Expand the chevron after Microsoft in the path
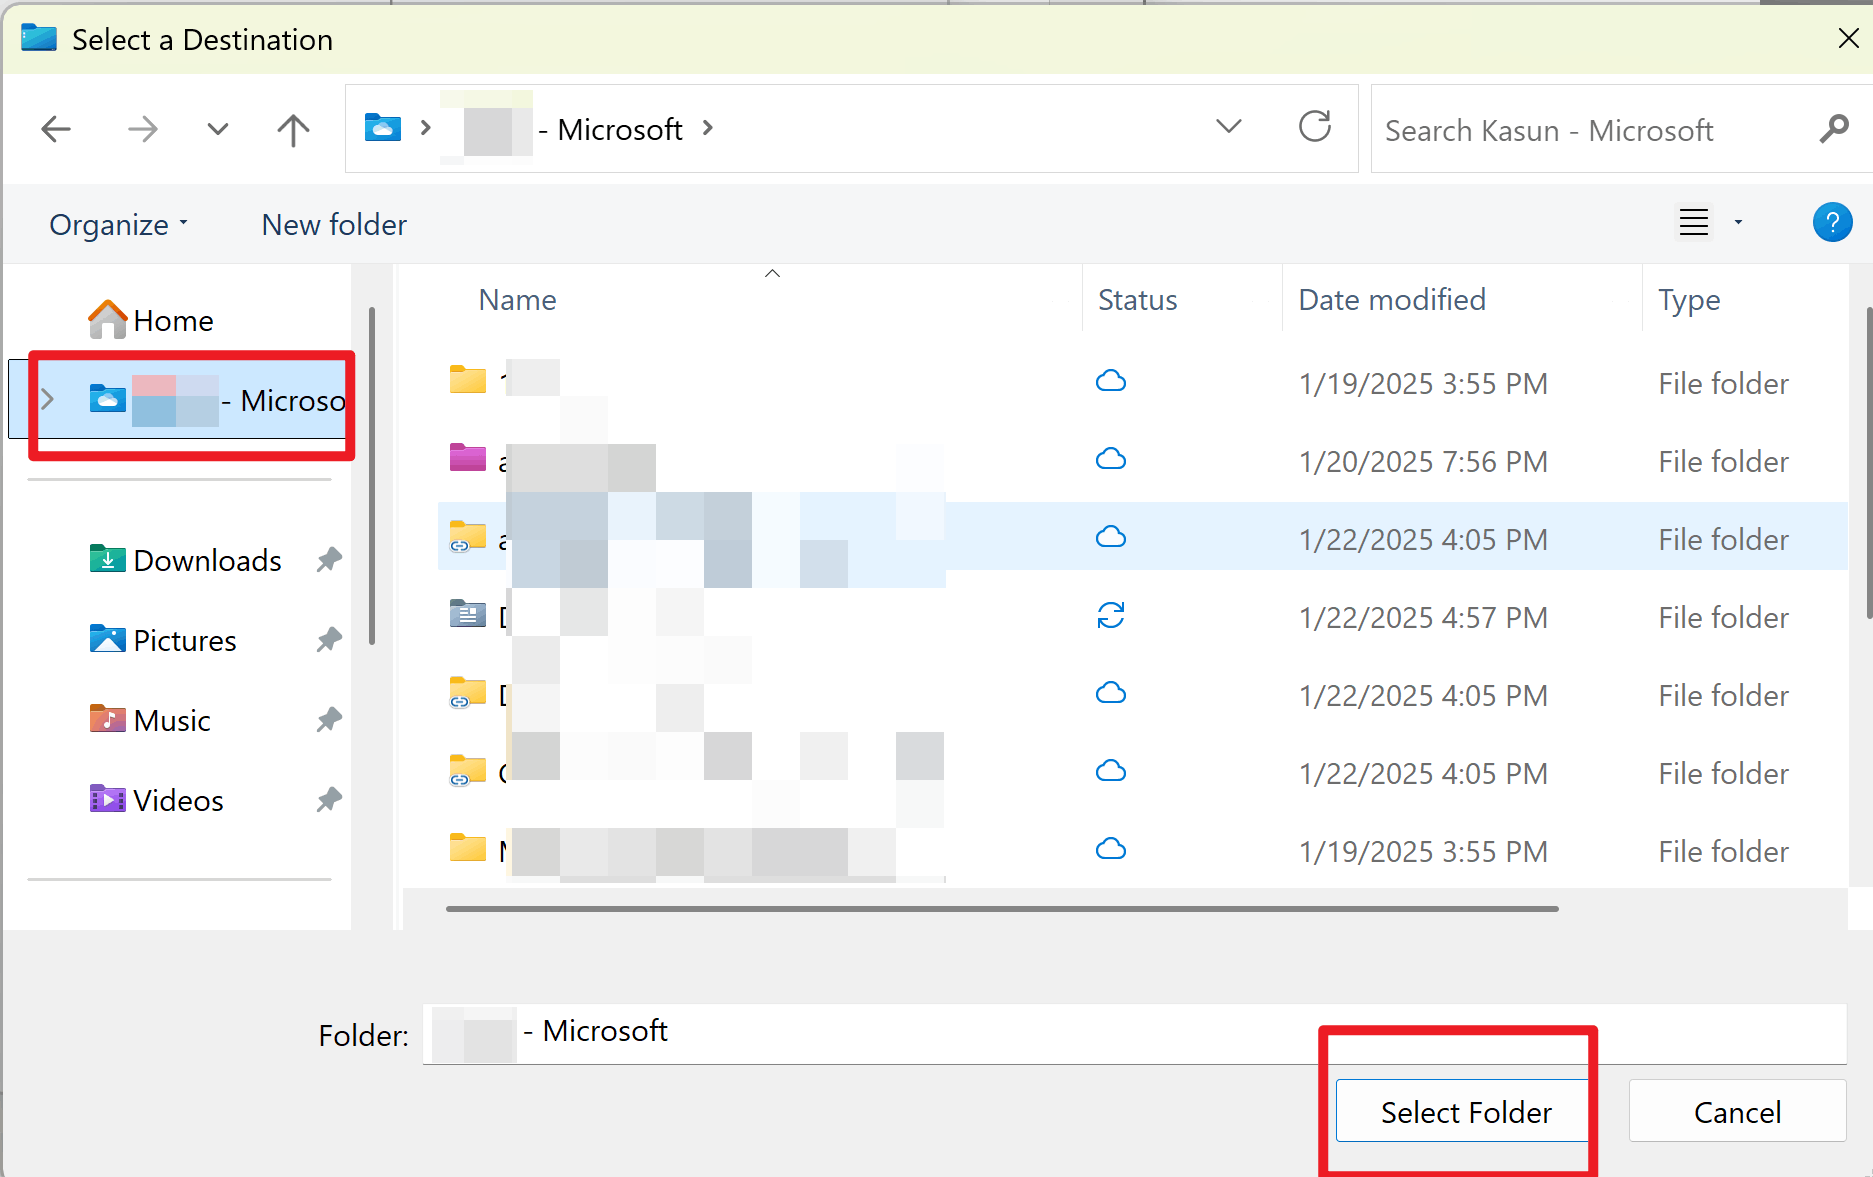 [x=708, y=128]
